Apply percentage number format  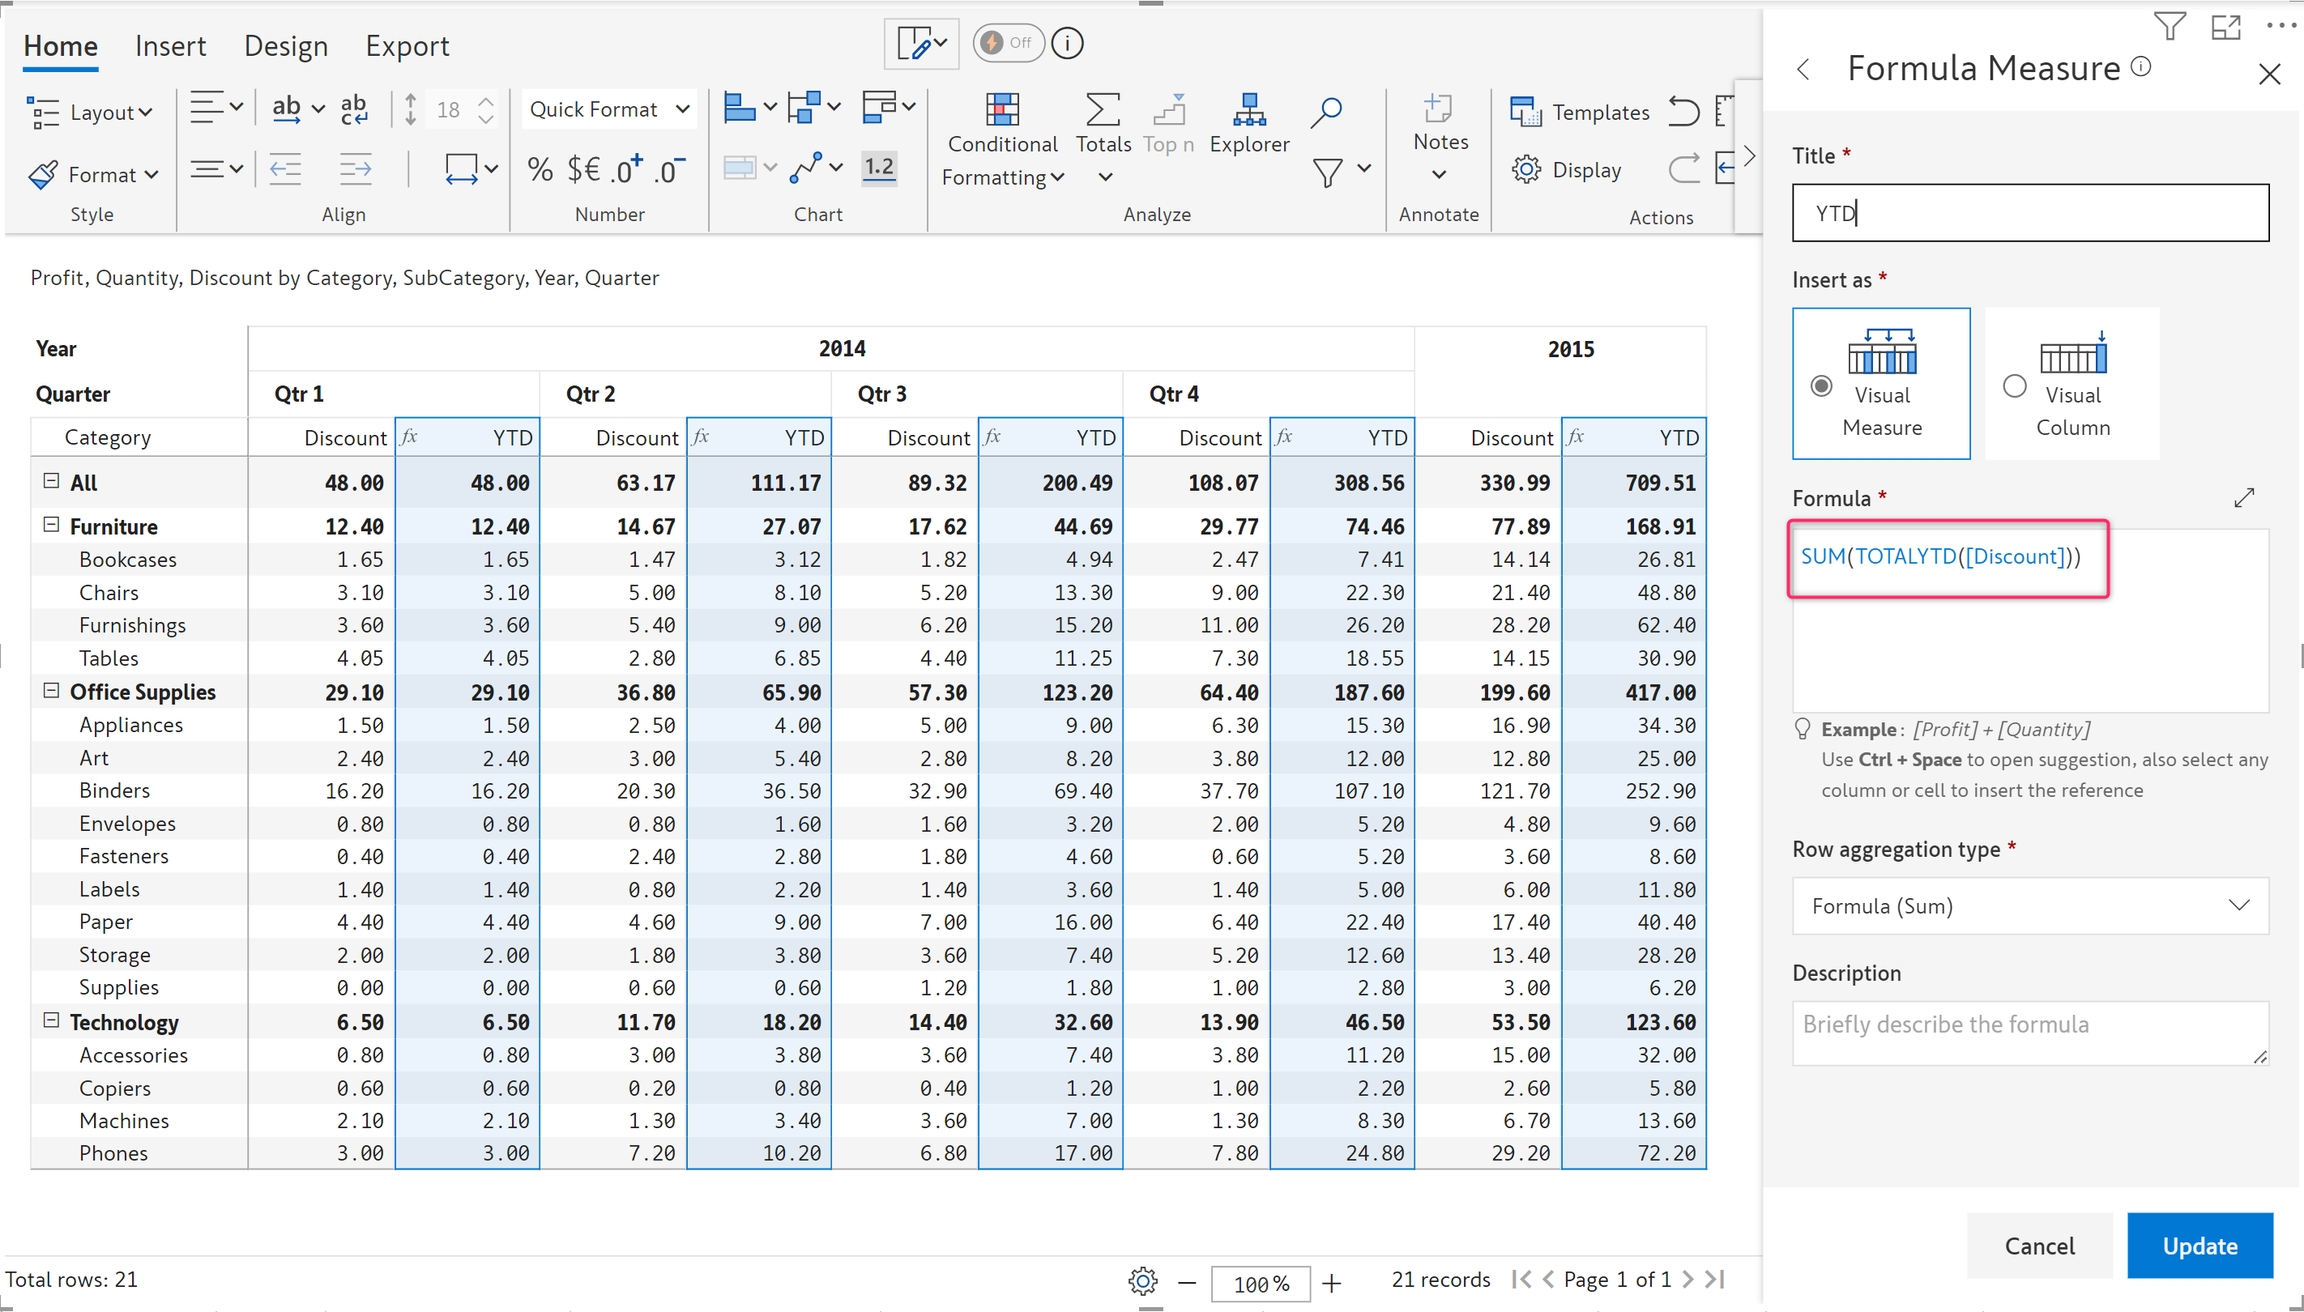pyautogui.click(x=540, y=169)
